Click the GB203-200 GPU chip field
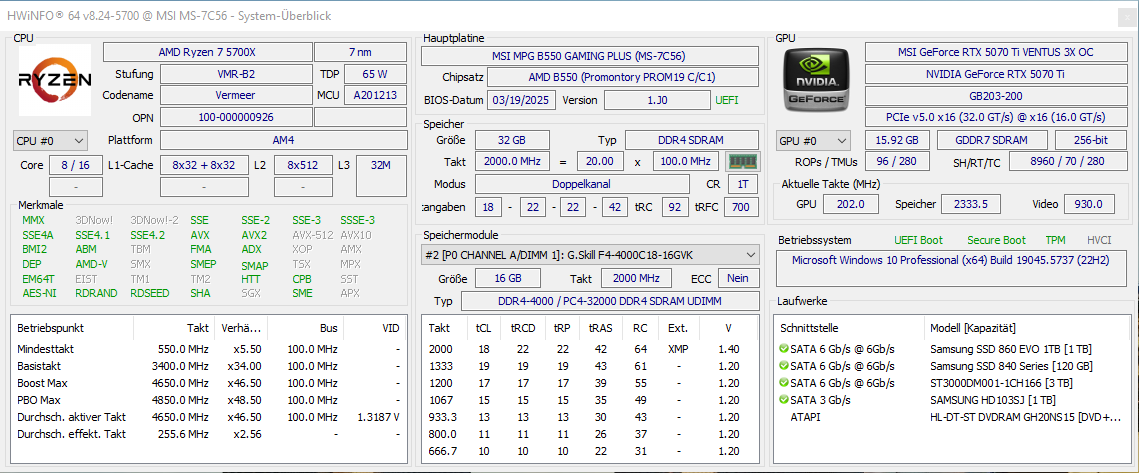Image resolution: width=1139 pixels, height=473 pixels. 995,95
